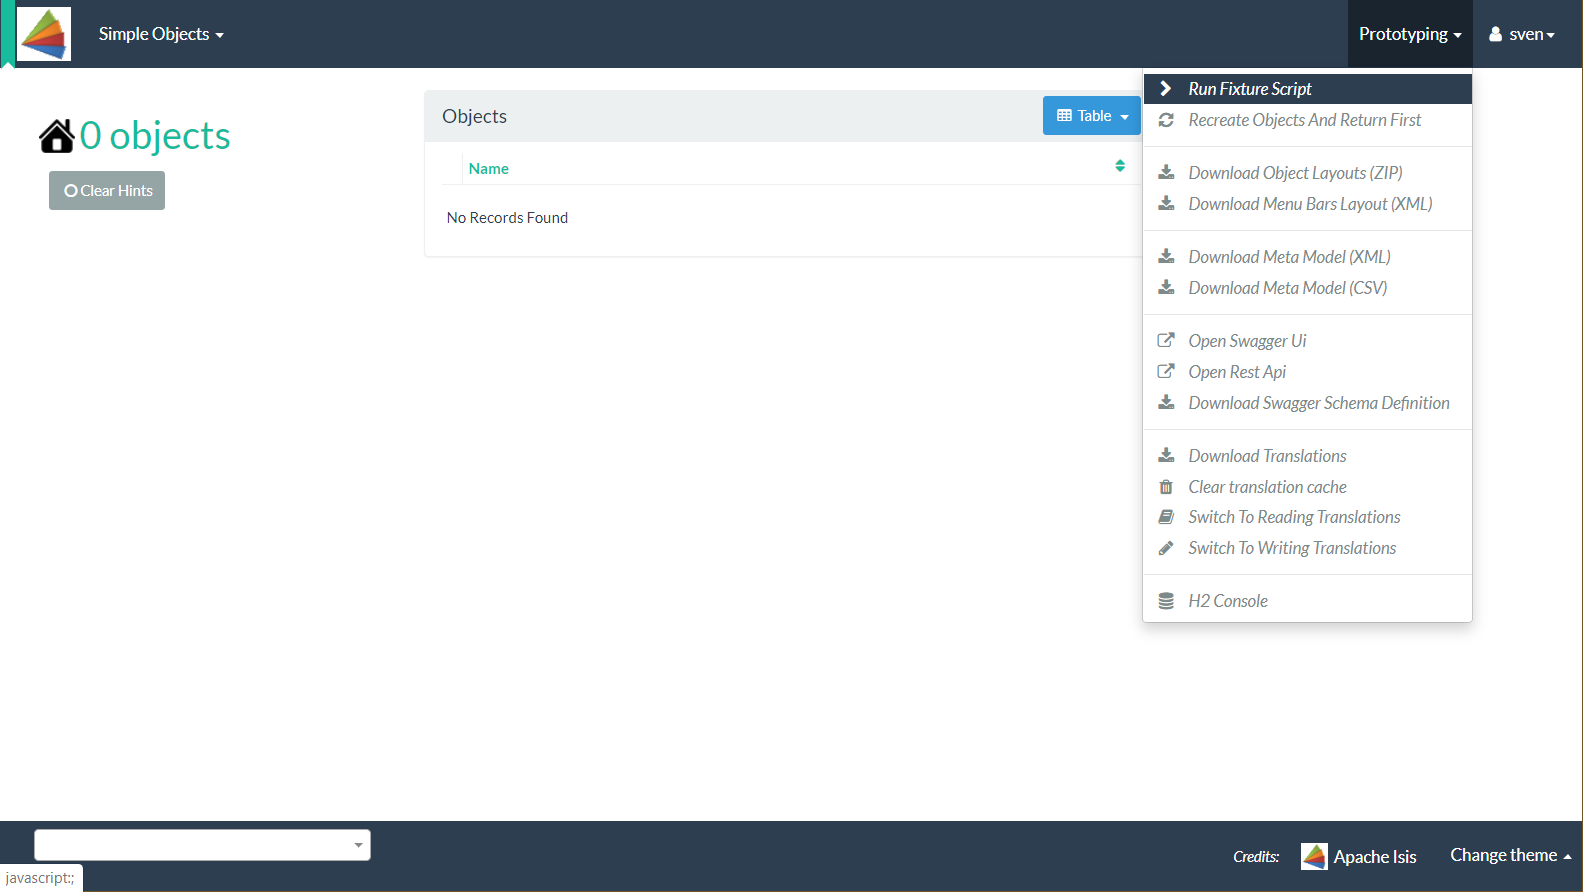This screenshot has width=1583, height=892.
Task: Click the external link icon for Swagger Ui
Action: [x=1166, y=341]
